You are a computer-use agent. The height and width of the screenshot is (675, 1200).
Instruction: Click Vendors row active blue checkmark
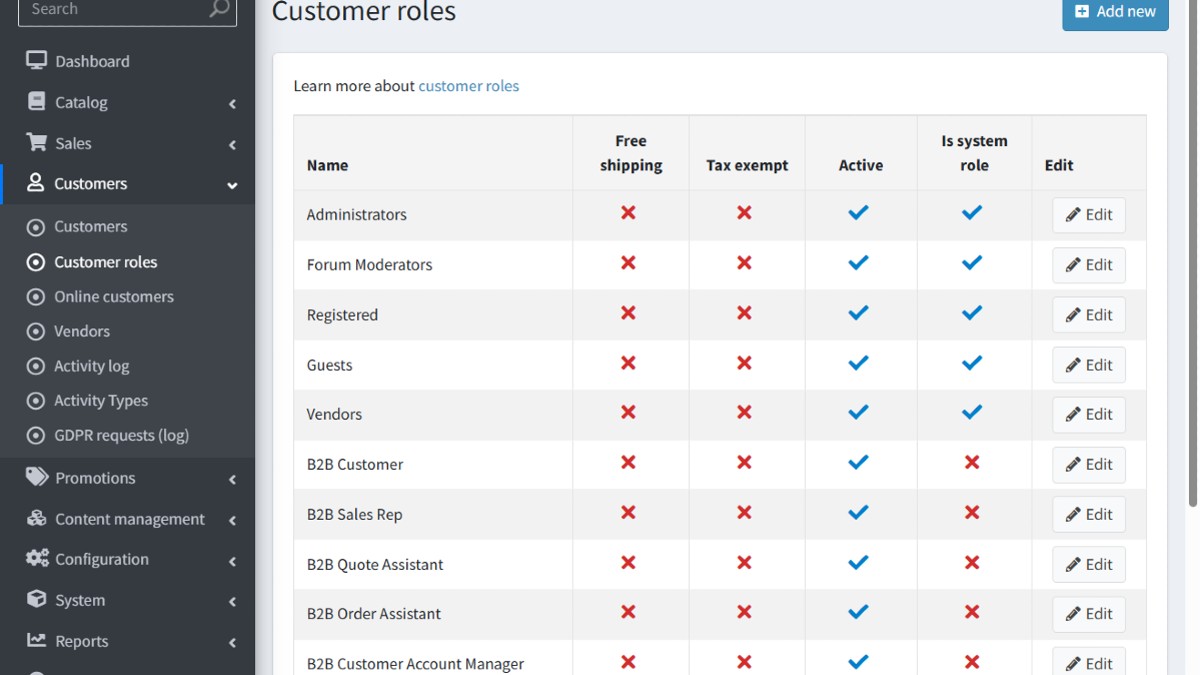click(858, 412)
